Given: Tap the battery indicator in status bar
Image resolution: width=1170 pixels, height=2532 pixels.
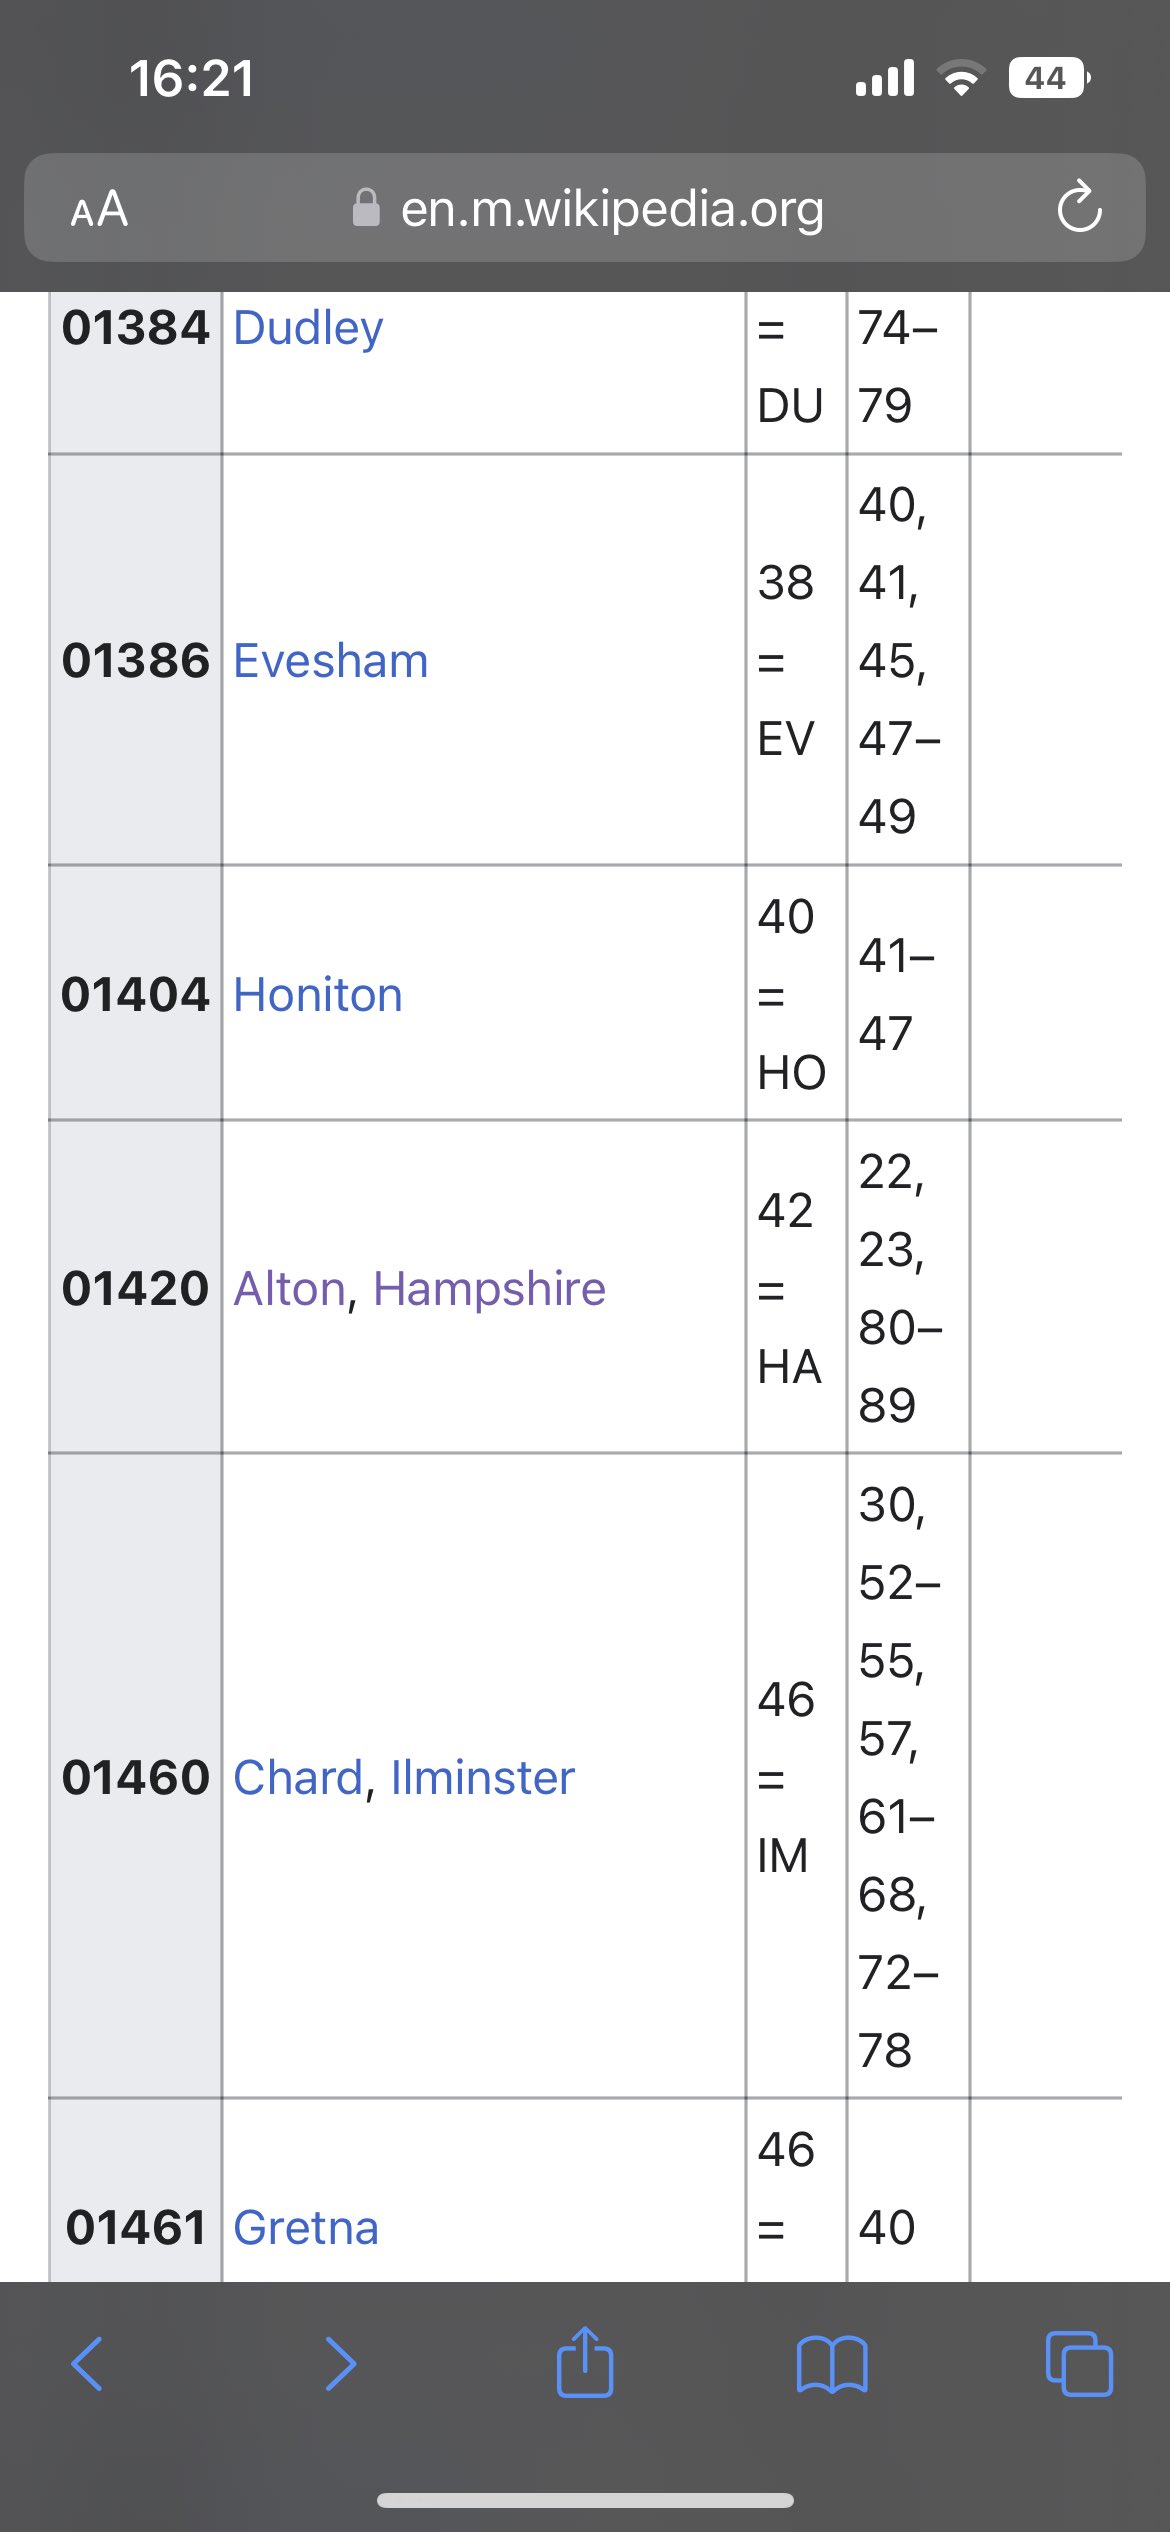Looking at the screenshot, I should (1048, 78).
